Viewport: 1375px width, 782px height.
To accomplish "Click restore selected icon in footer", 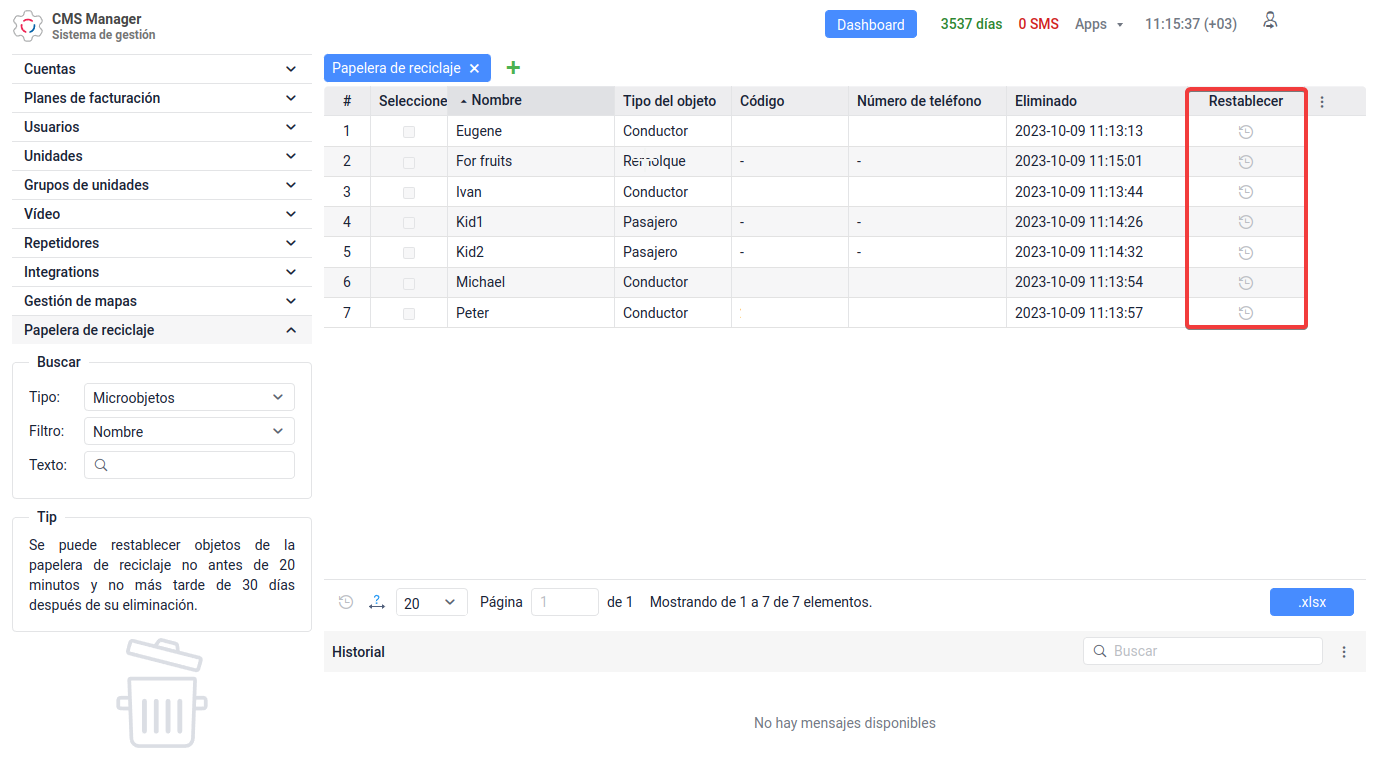I will tap(346, 602).
